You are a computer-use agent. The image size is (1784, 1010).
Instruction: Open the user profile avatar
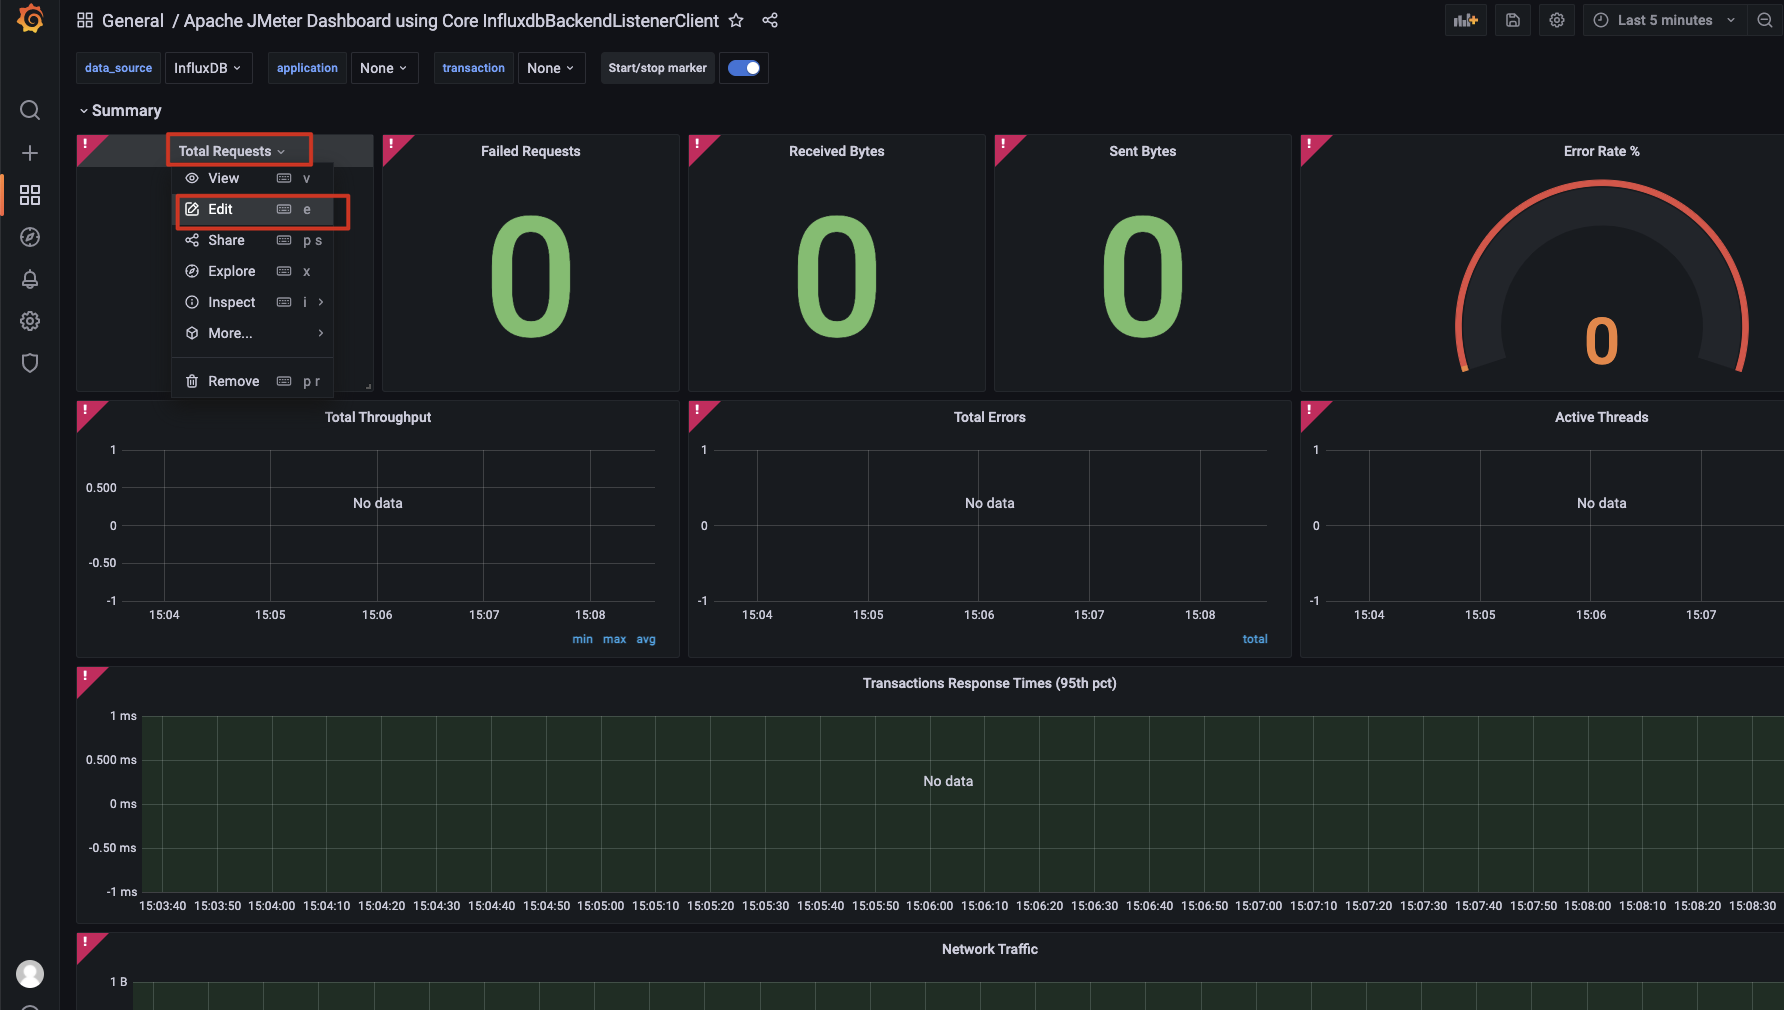point(30,973)
